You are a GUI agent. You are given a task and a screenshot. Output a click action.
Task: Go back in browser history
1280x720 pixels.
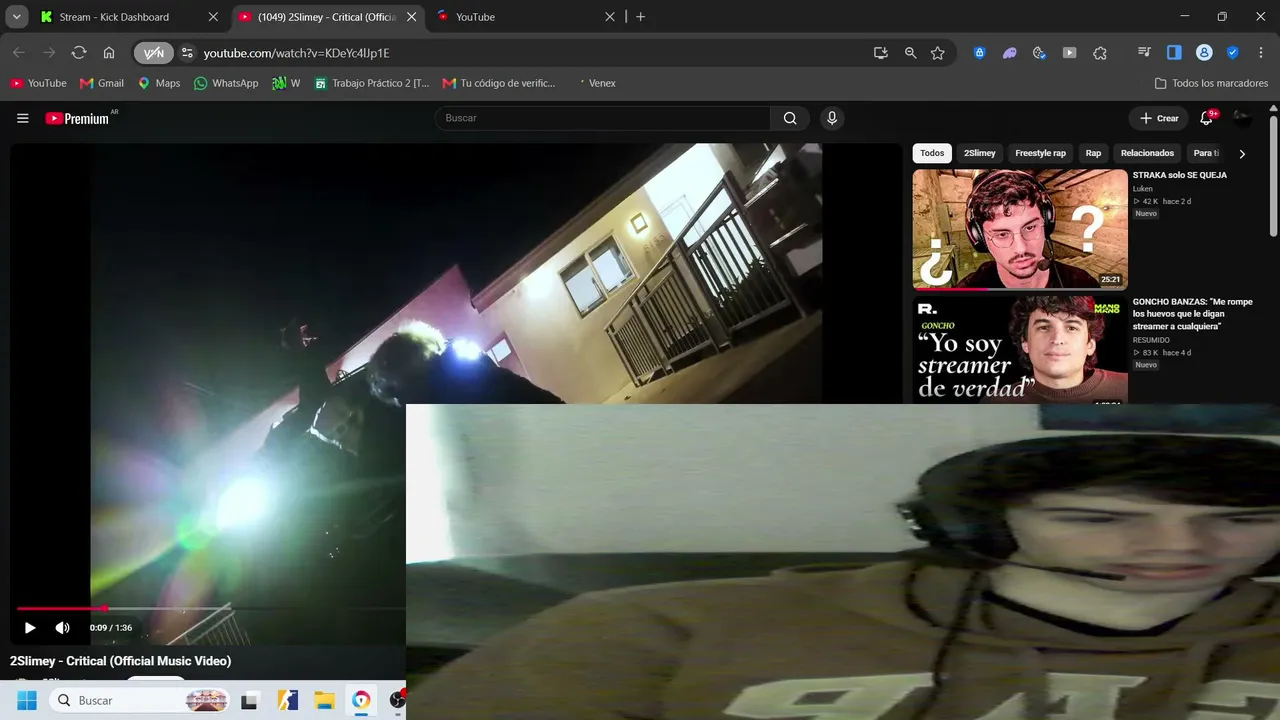pos(19,53)
